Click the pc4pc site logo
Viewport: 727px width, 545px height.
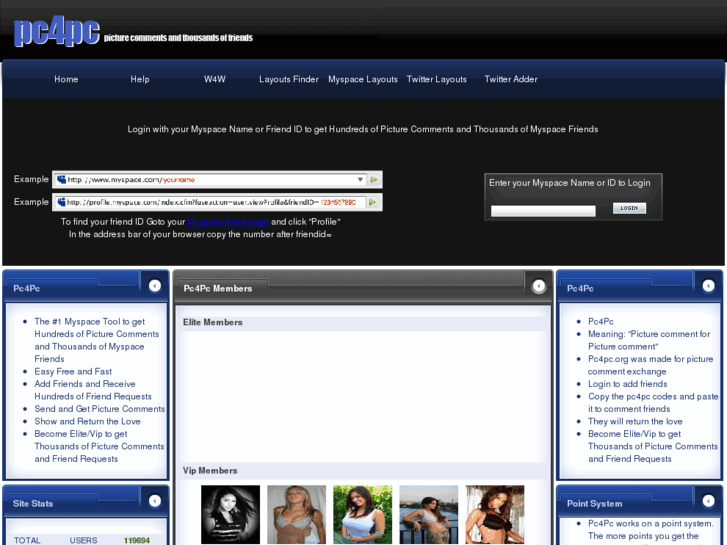pyautogui.click(x=57, y=32)
